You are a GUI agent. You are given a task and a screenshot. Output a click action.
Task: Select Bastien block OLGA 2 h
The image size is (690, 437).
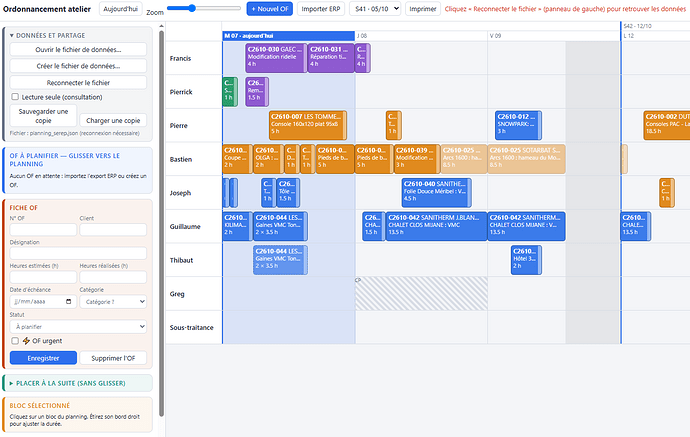(x=268, y=159)
